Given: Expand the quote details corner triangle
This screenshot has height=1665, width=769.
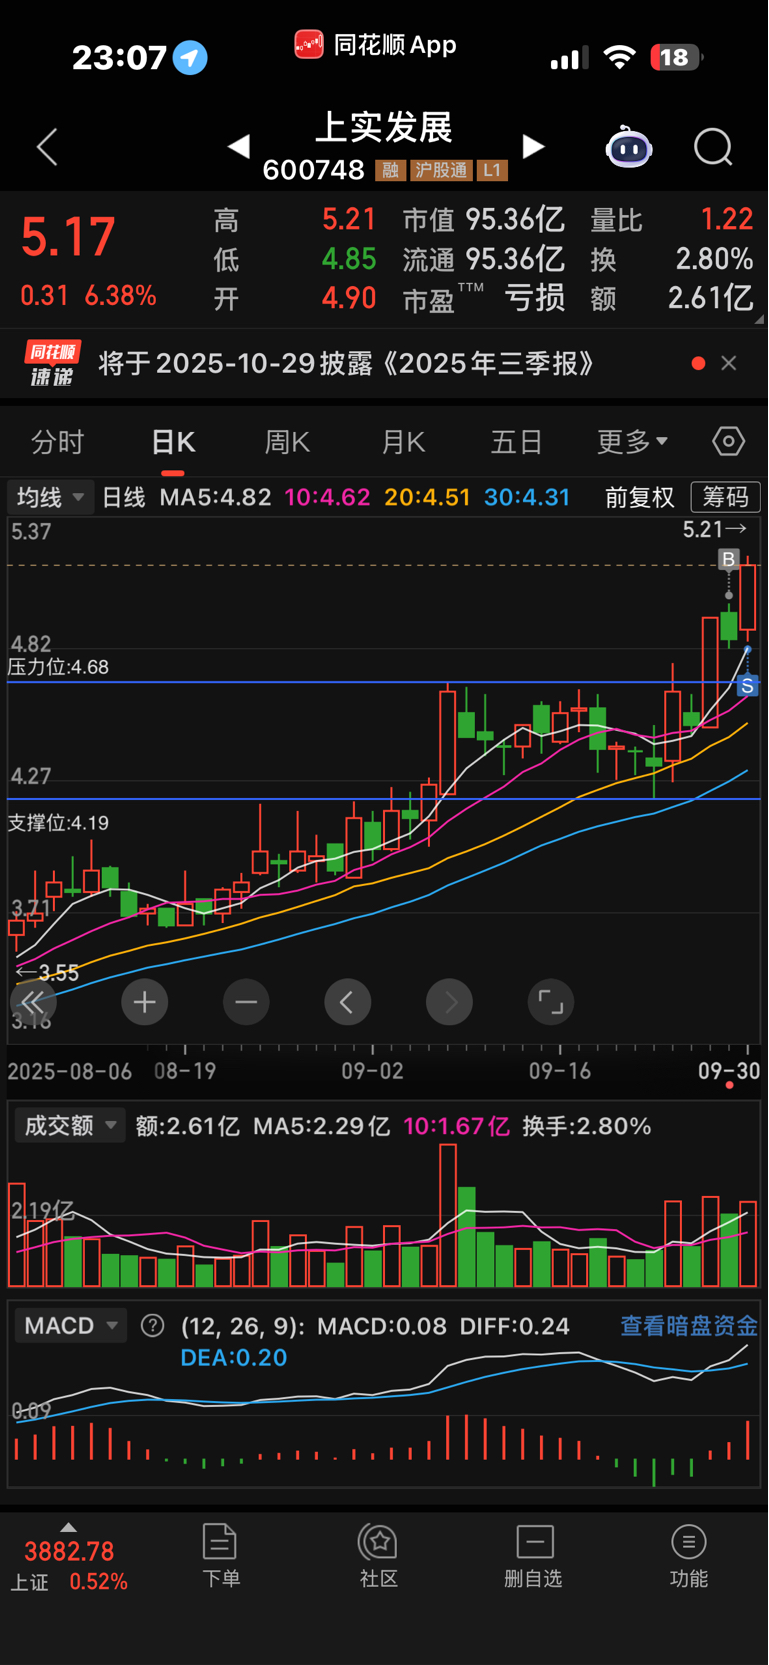Looking at the screenshot, I should 759,320.
